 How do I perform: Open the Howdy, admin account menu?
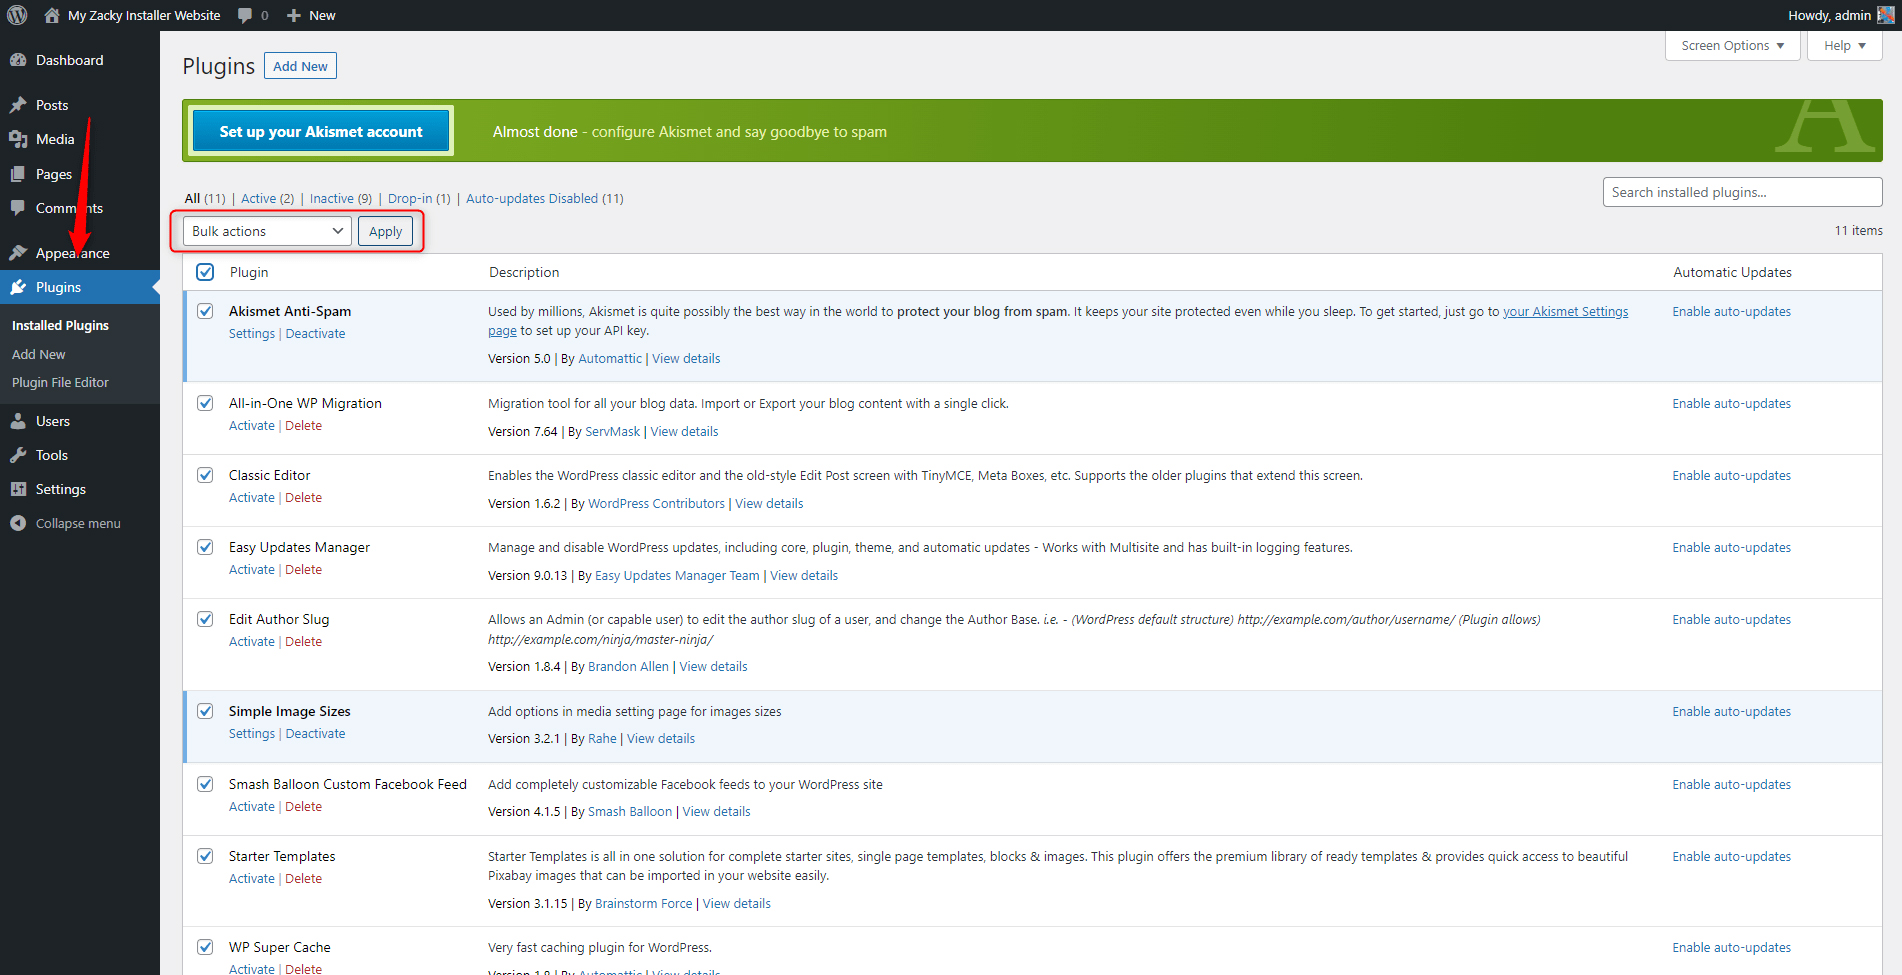[x=1840, y=15]
